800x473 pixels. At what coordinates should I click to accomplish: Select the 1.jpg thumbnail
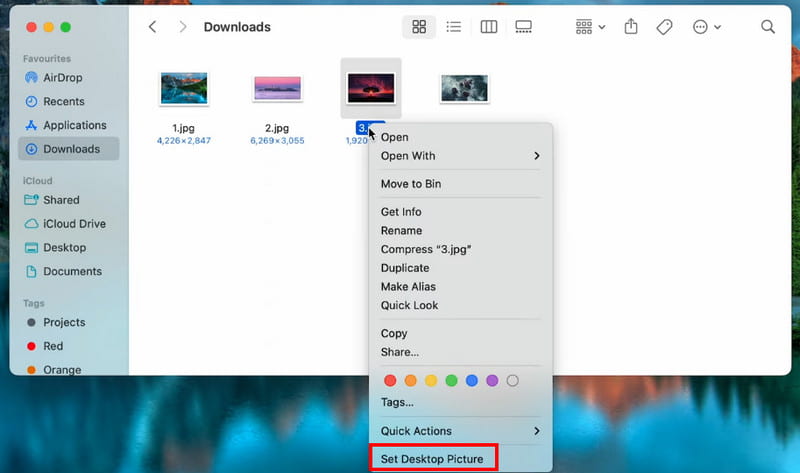click(x=184, y=89)
